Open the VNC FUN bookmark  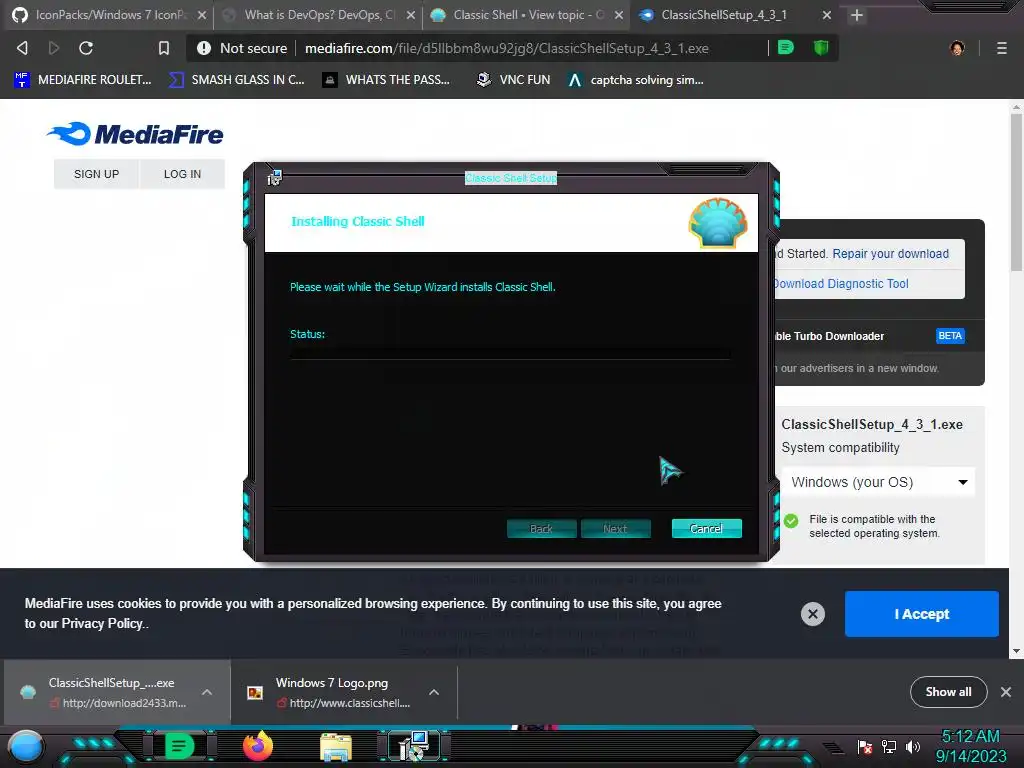513,80
